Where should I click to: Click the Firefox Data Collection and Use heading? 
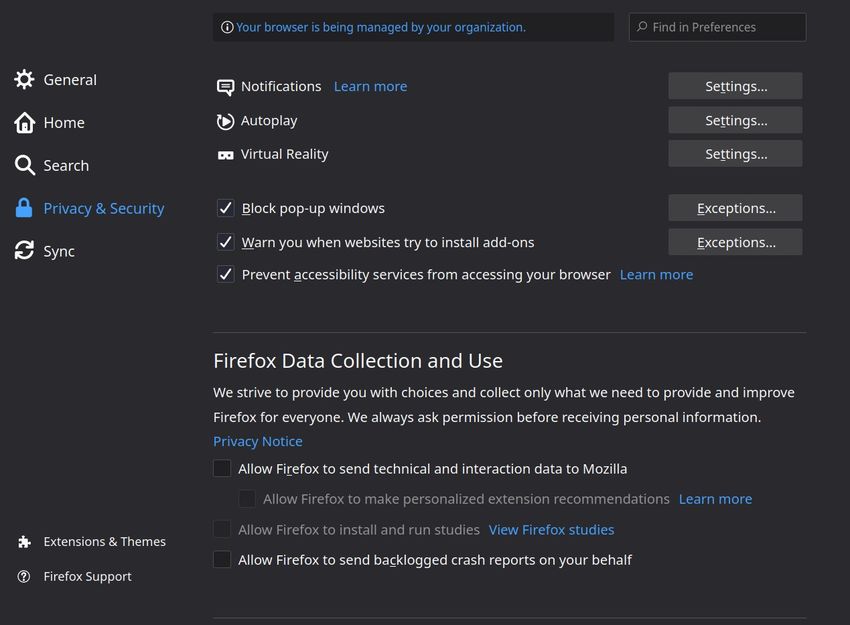click(358, 361)
